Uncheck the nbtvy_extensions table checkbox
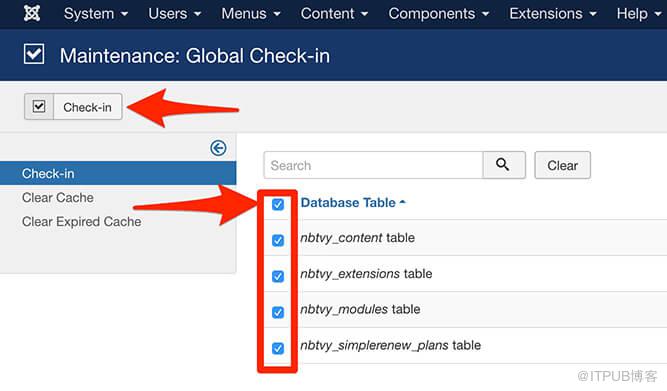 [278, 277]
